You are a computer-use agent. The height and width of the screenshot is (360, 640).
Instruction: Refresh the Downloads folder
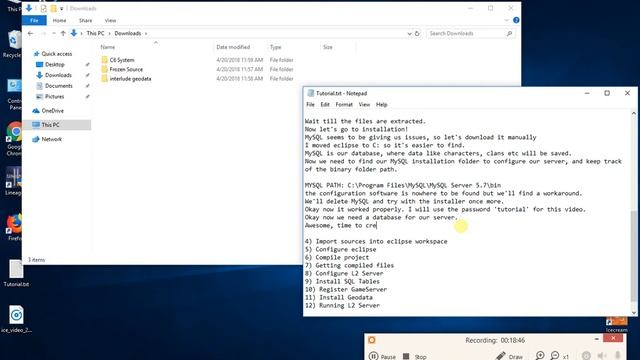pyautogui.click(x=417, y=33)
